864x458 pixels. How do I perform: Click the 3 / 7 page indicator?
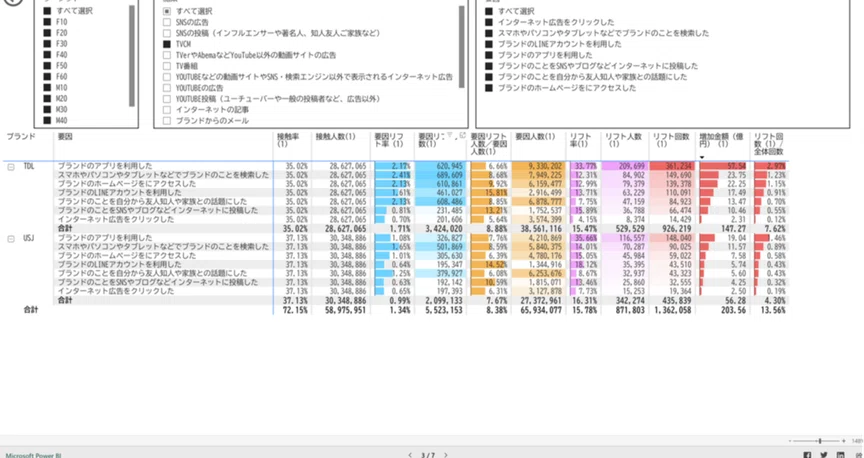(428, 455)
